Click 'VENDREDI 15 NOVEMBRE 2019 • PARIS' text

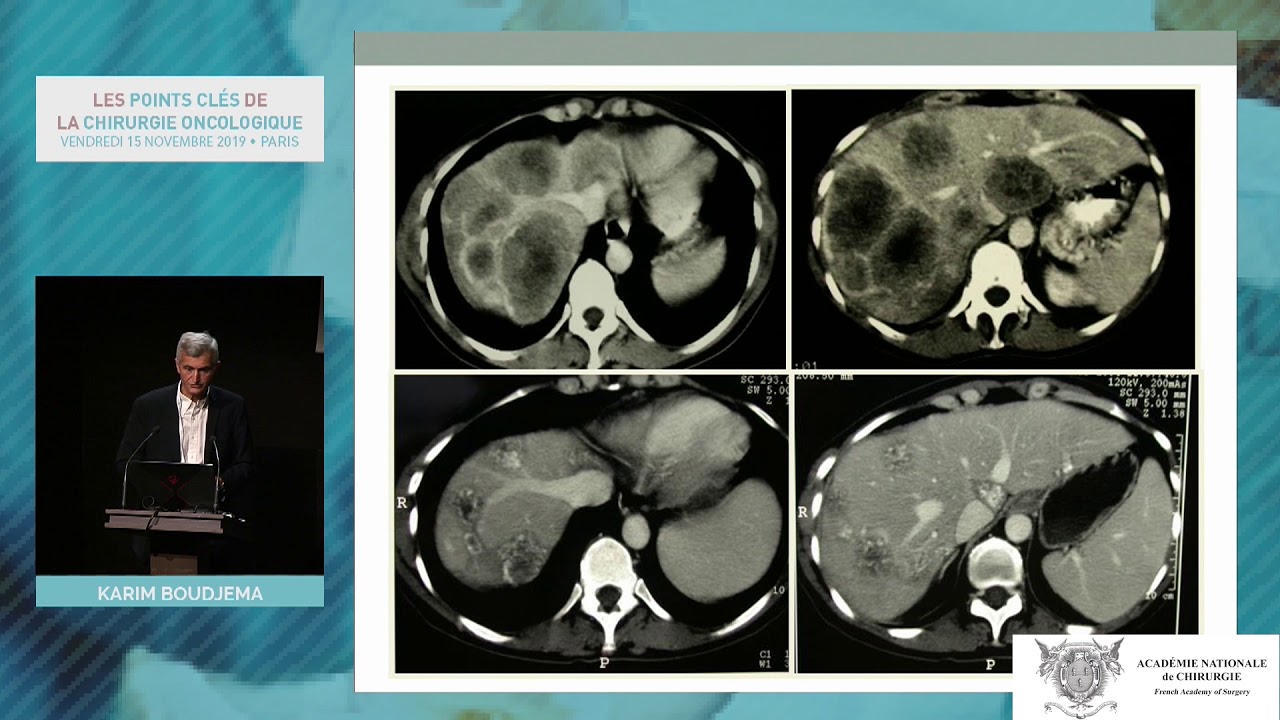(x=180, y=141)
